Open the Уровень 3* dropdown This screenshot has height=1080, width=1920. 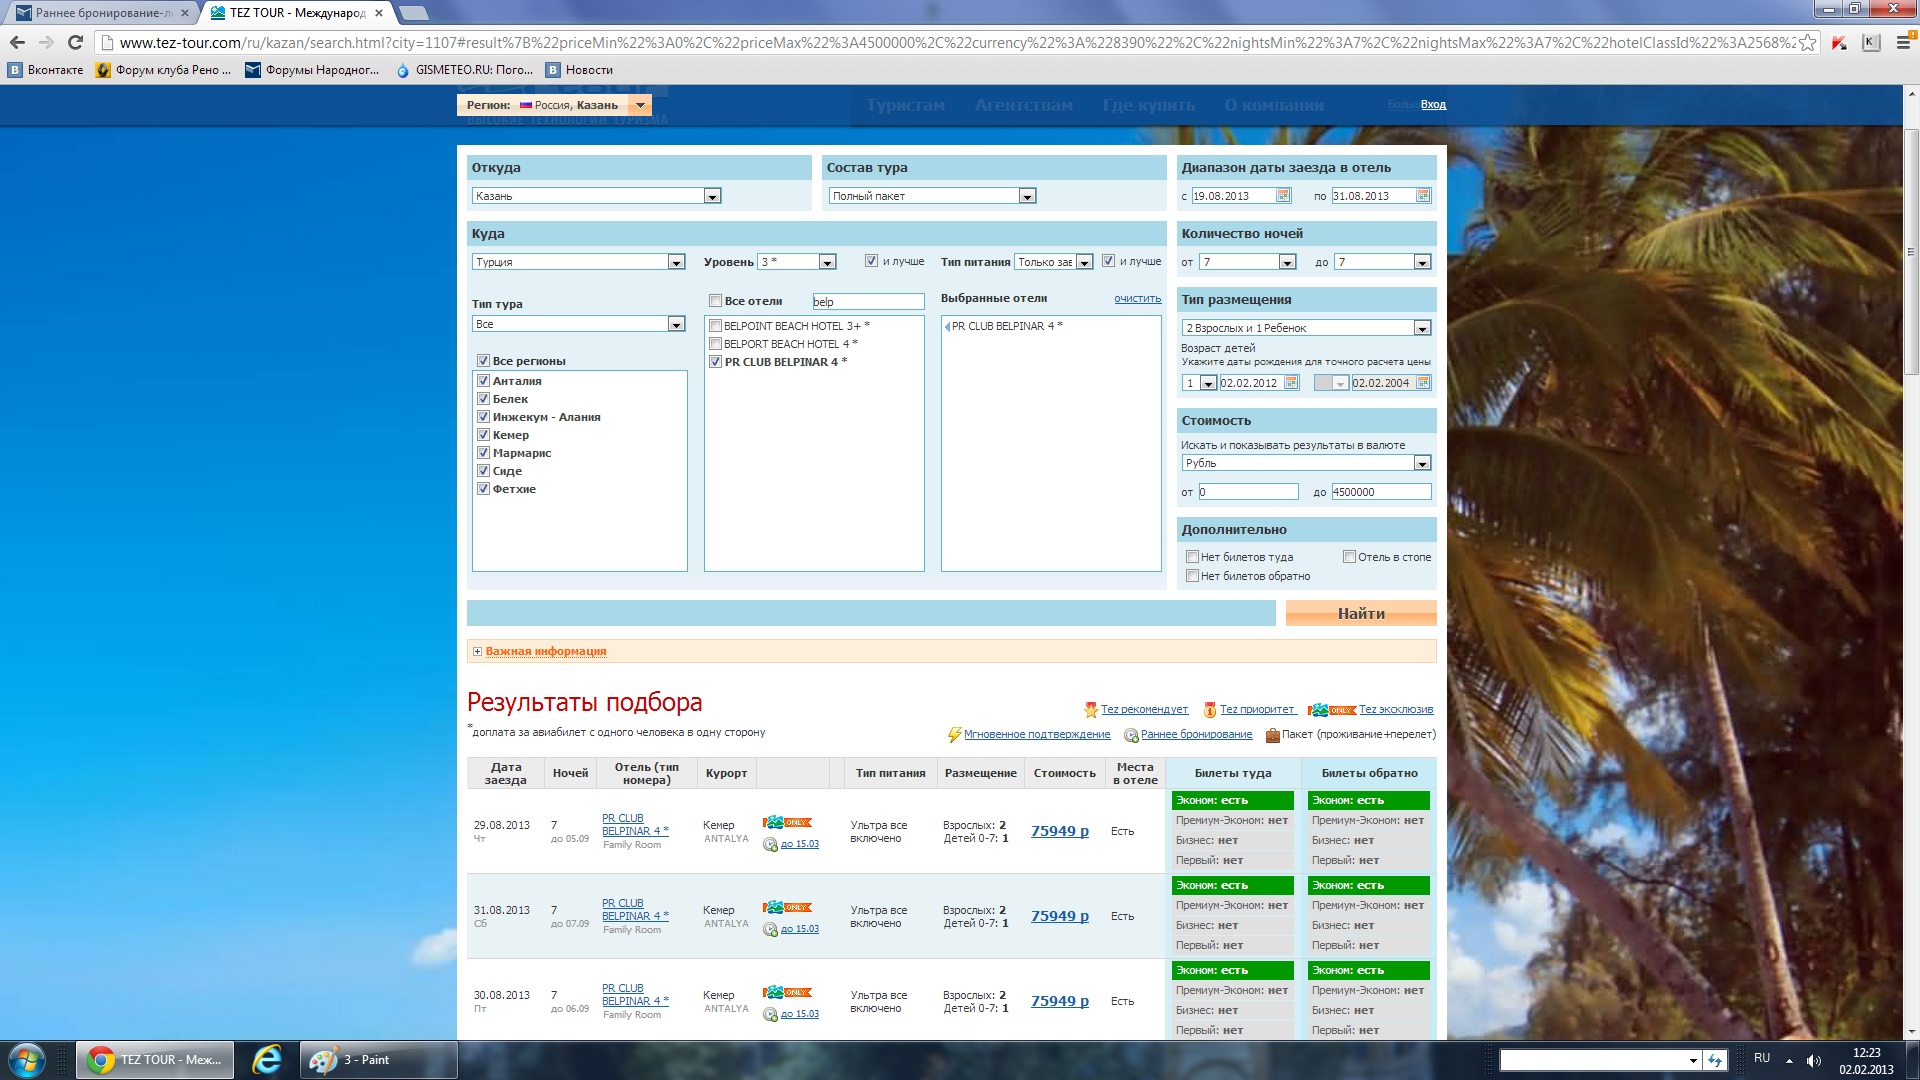(x=797, y=262)
